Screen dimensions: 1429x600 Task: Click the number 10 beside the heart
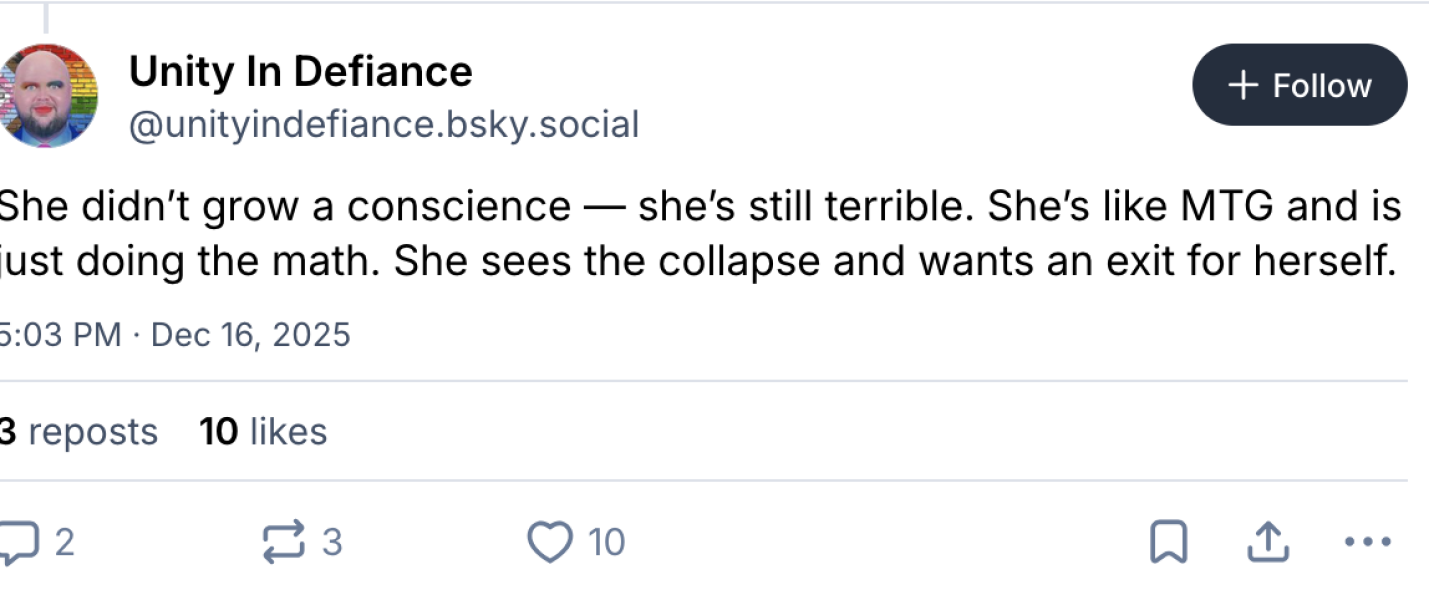coord(606,543)
